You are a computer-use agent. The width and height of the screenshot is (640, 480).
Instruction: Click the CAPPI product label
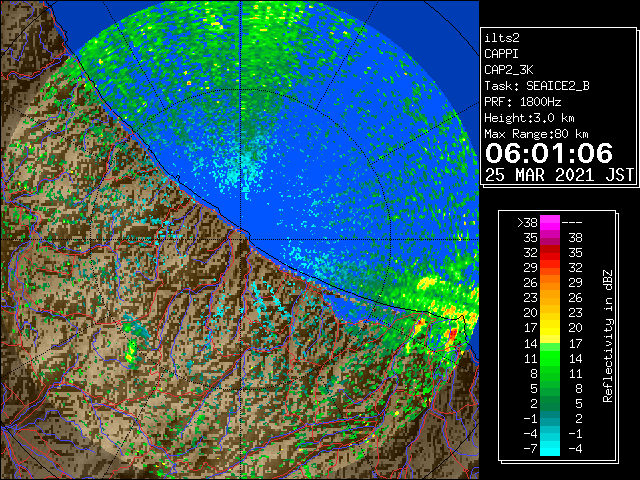(x=501, y=54)
